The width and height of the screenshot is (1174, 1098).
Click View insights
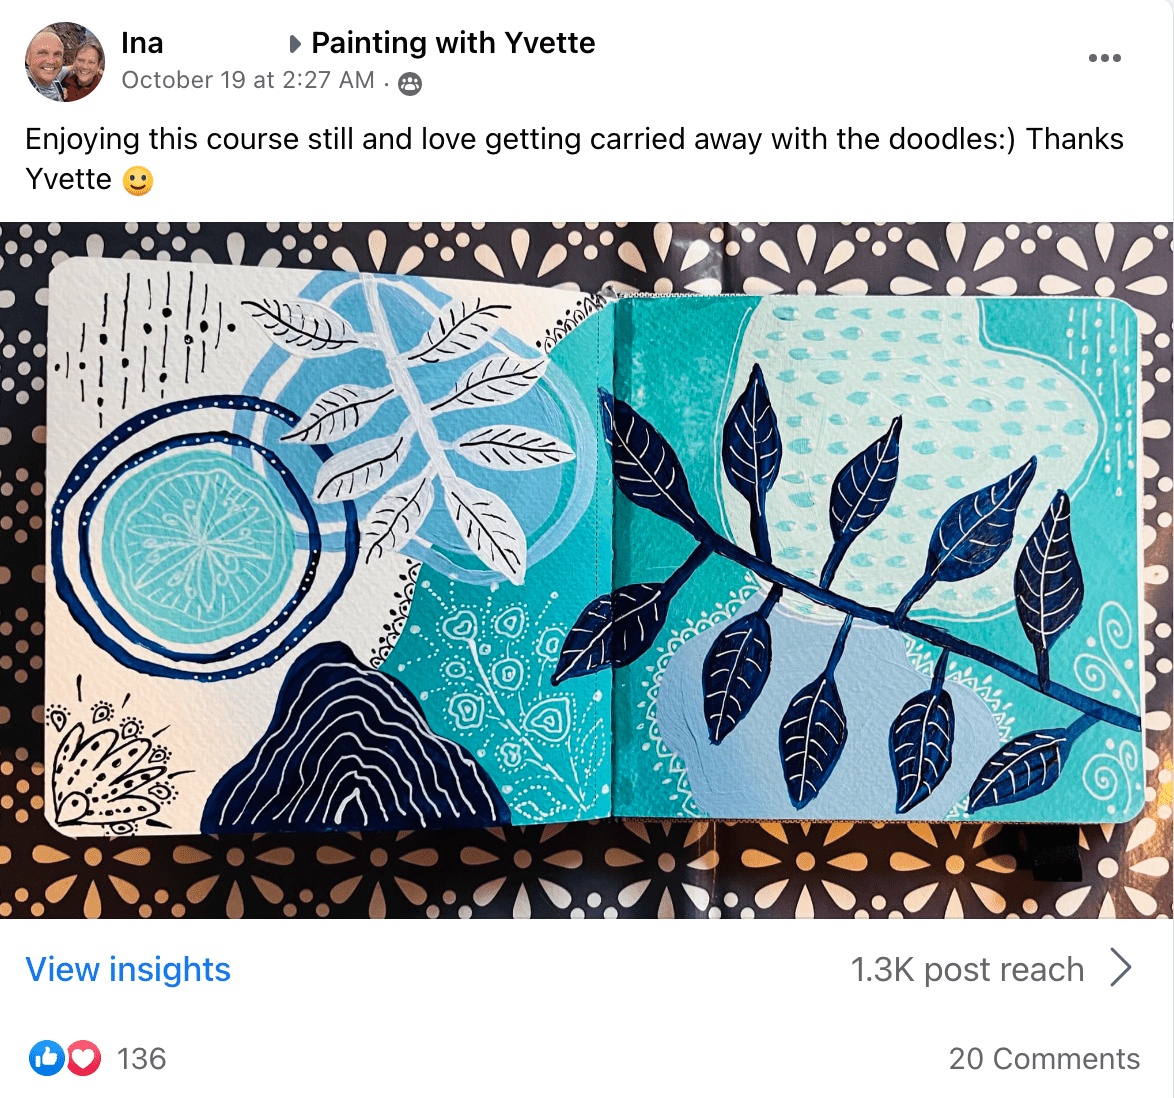(x=128, y=969)
